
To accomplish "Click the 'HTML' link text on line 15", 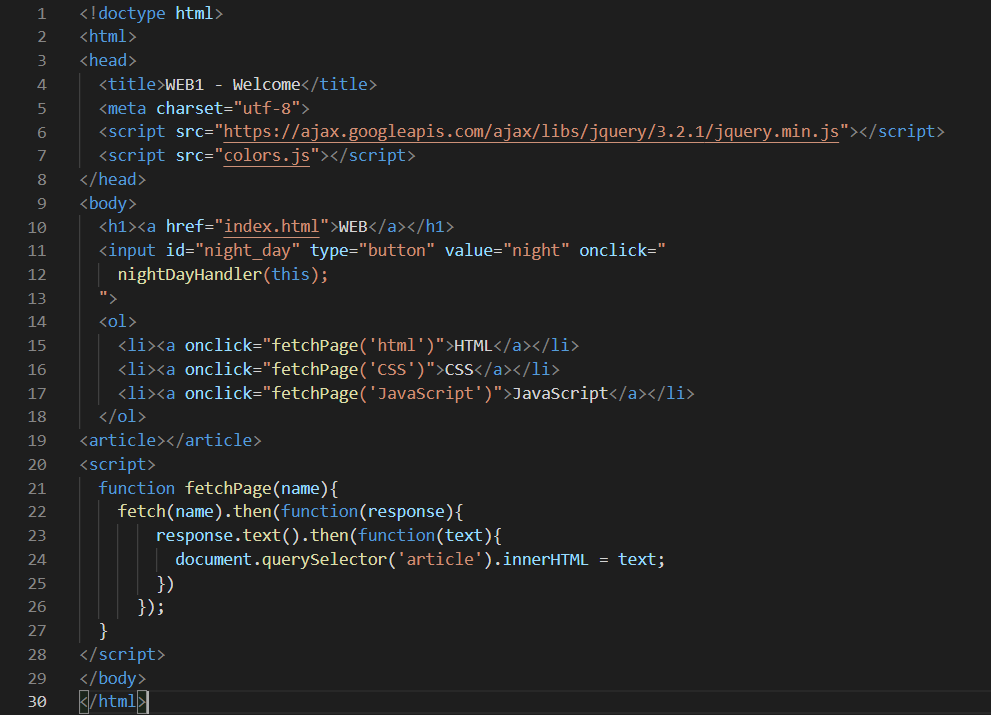I will pyautogui.click(x=473, y=346).
